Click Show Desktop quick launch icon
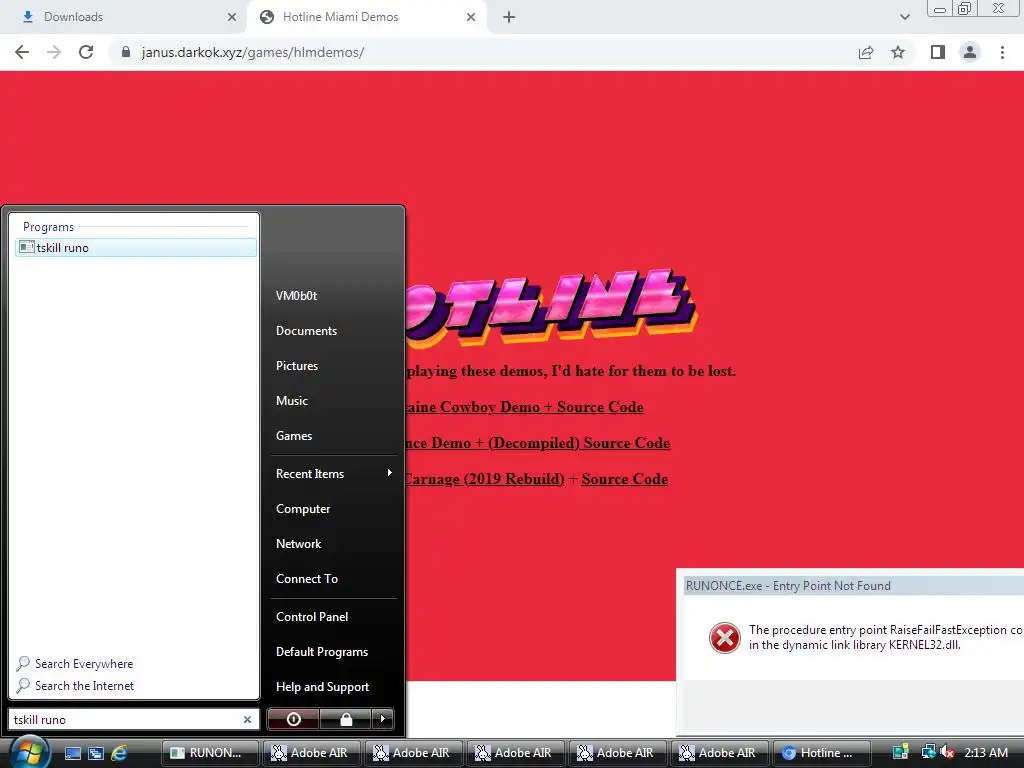This screenshot has width=1024, height=768. [x=73, y=753]
